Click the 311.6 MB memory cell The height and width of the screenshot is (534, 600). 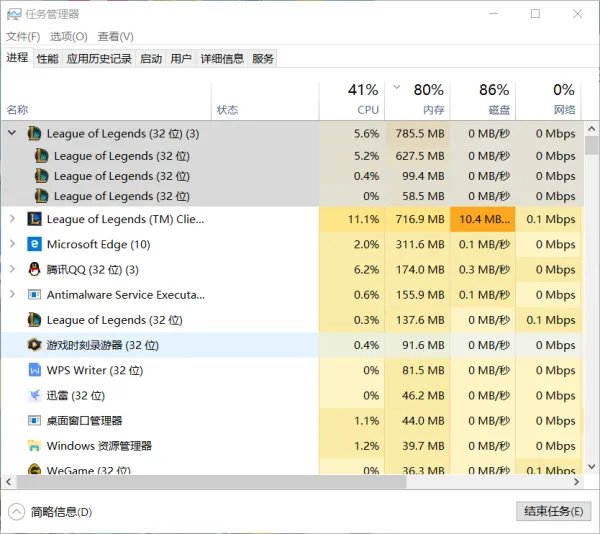pos(417,244)
